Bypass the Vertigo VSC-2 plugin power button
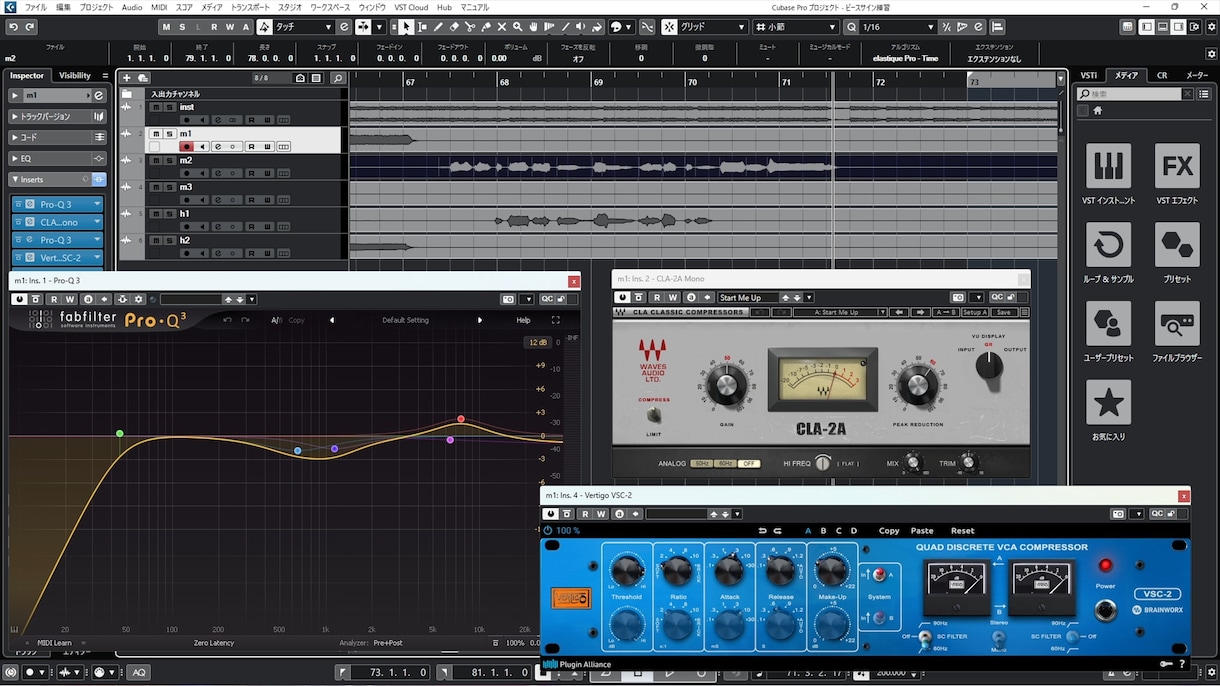Image resolution: width=1220 pixels, height=686 pixels. pos(550,514)
